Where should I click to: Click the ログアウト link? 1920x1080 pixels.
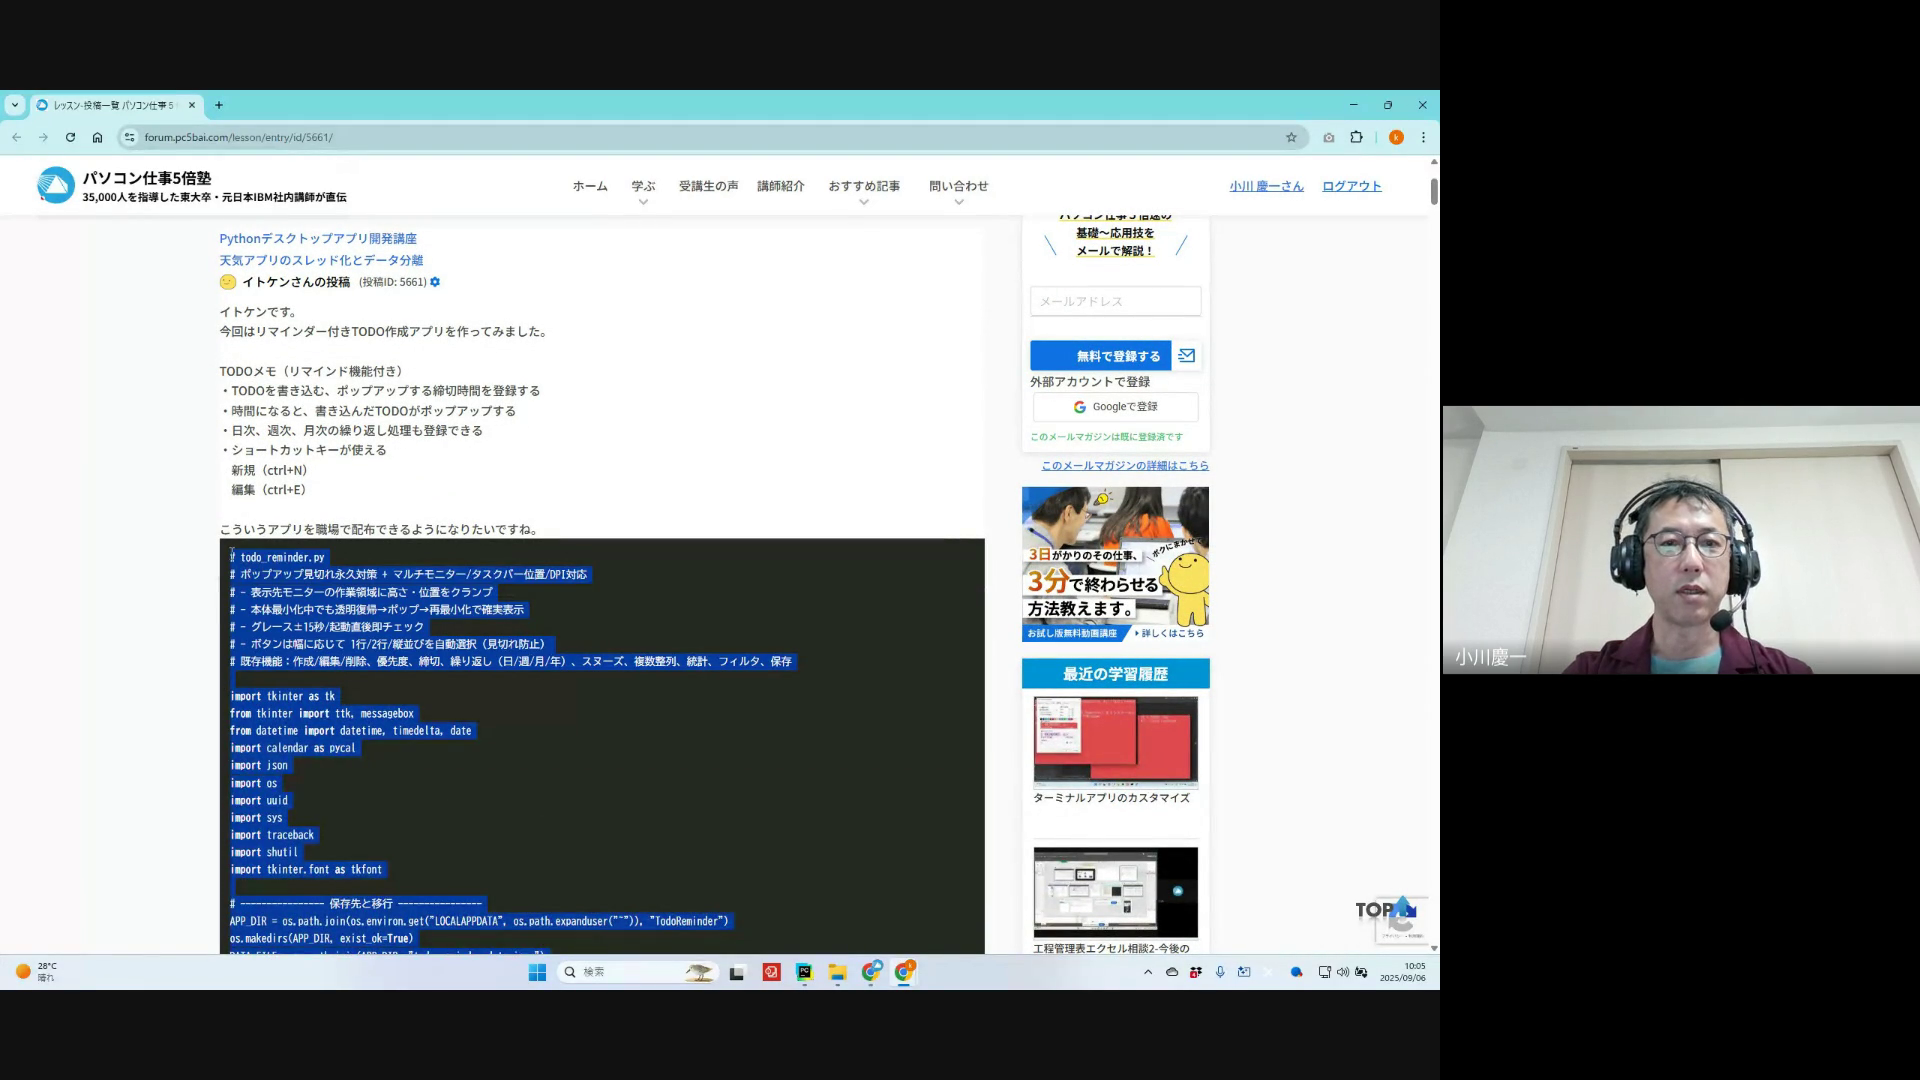1351,186
